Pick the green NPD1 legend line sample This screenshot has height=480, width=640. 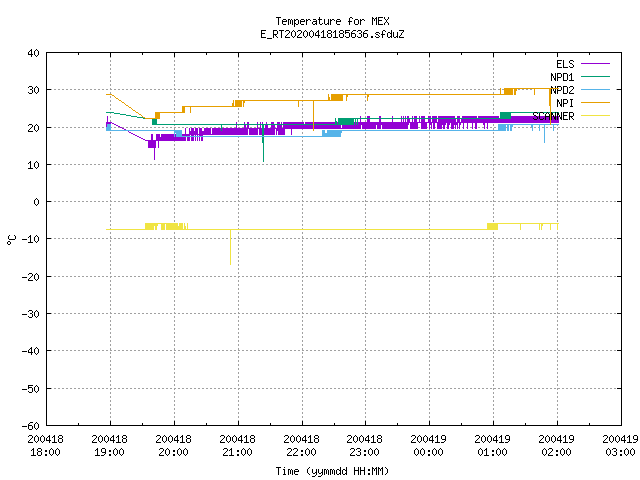595,76
